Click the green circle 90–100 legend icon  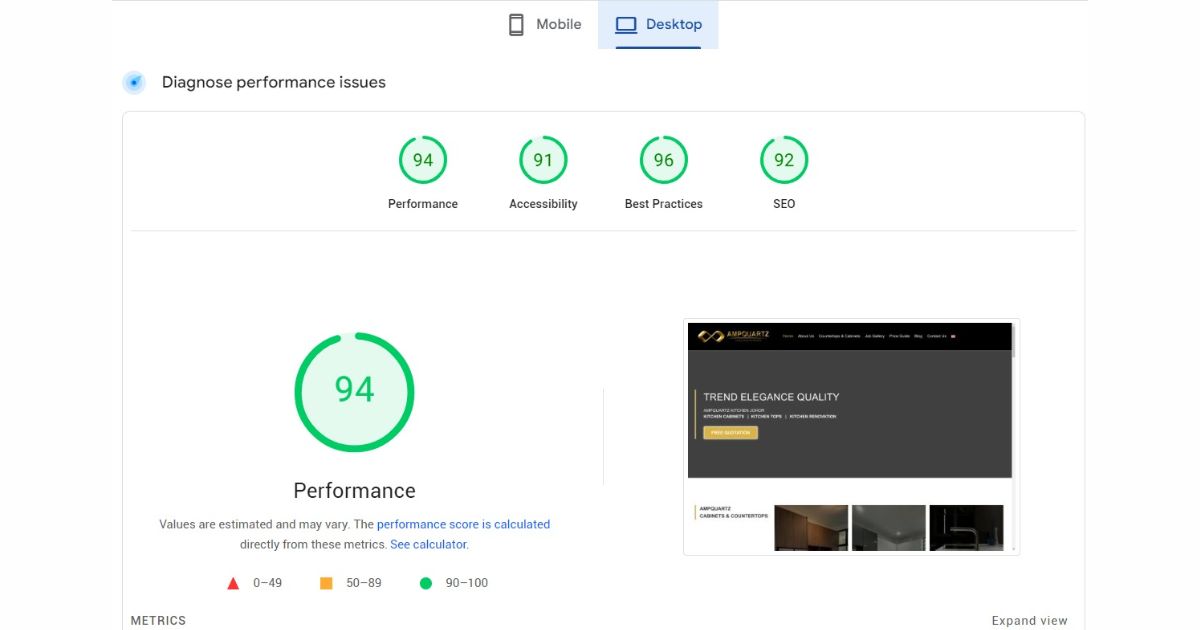(426, 583)
